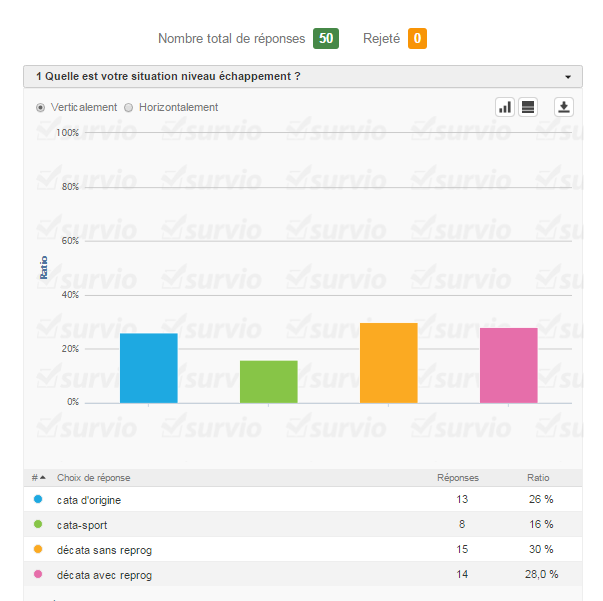This screenshot has width=603, height=601.
Task: Click the green total responses badge 50
Action: click(x=325, y=39)
